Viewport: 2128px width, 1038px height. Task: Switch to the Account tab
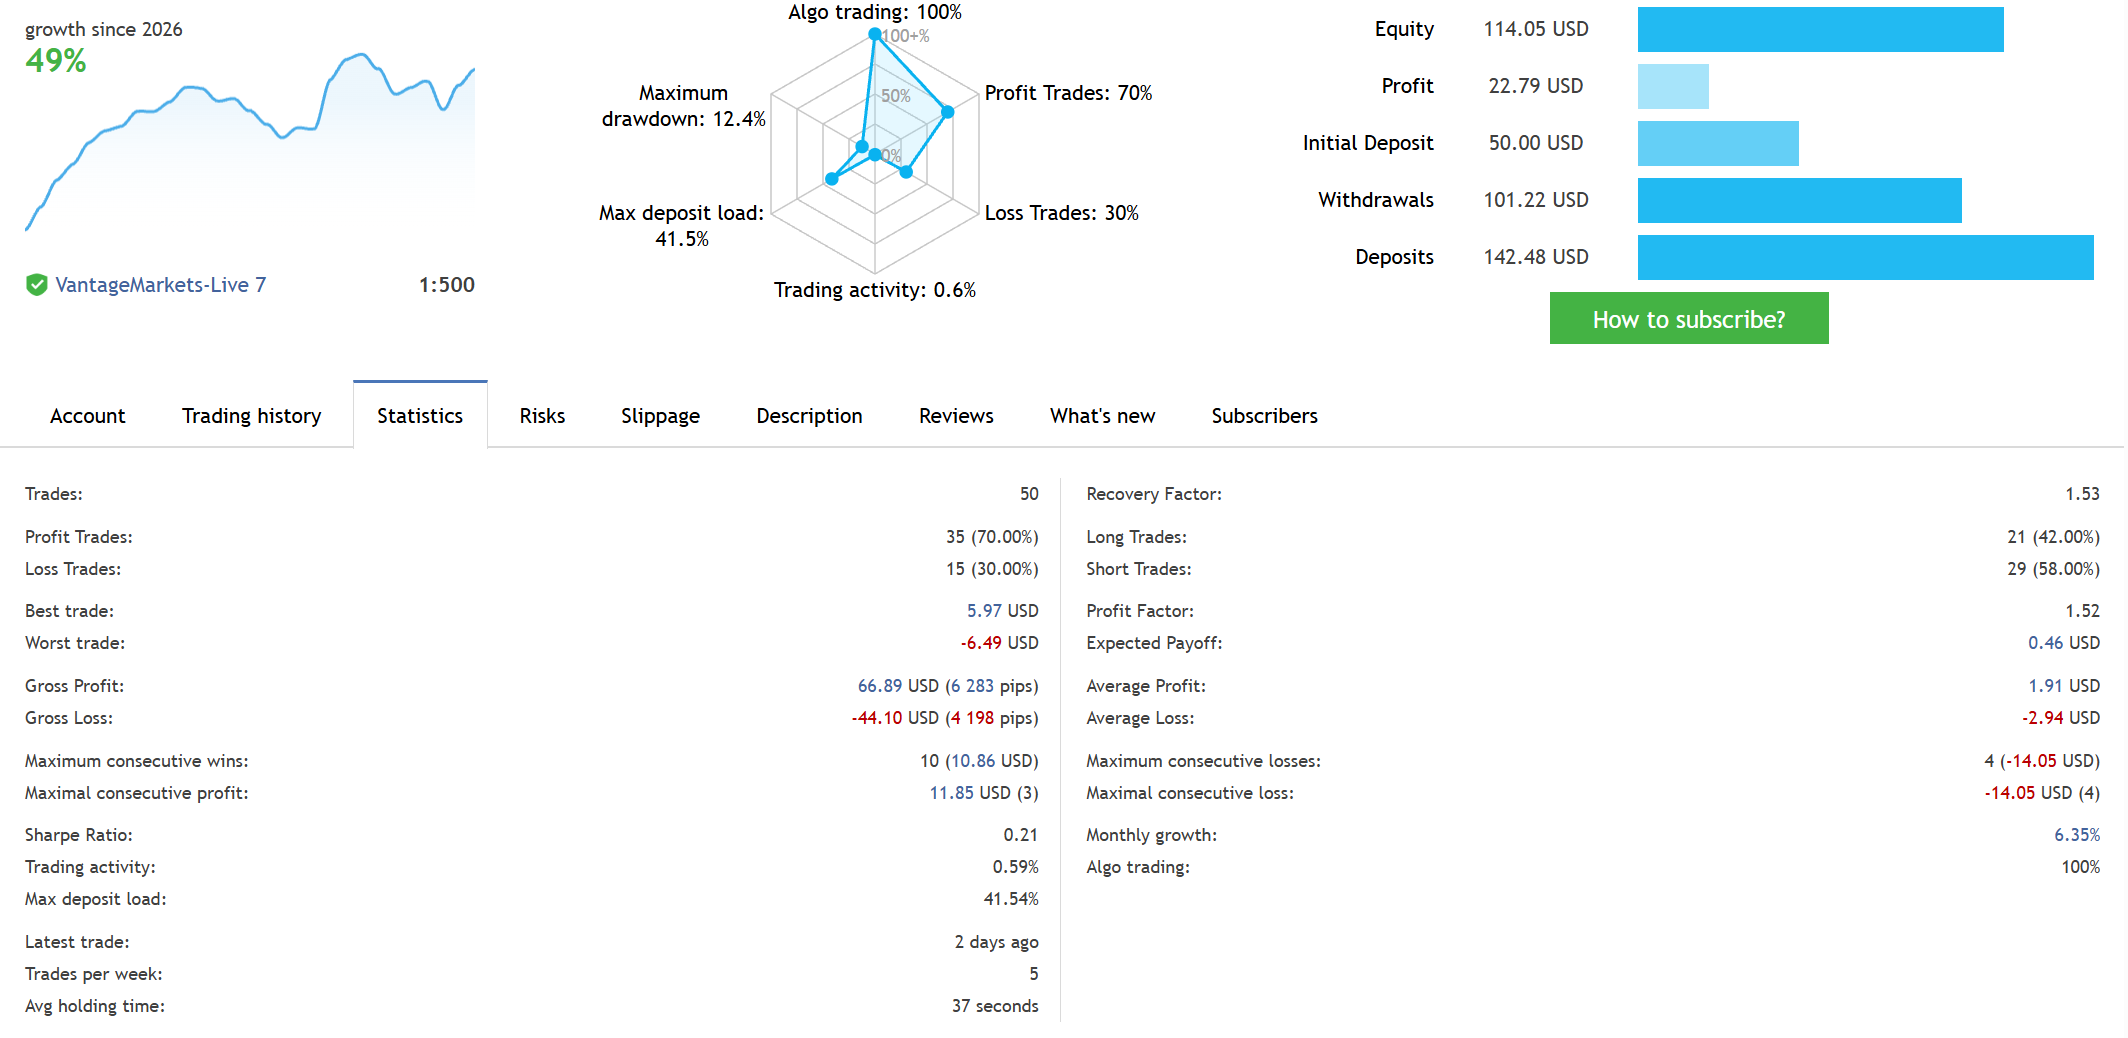(88, 416)
